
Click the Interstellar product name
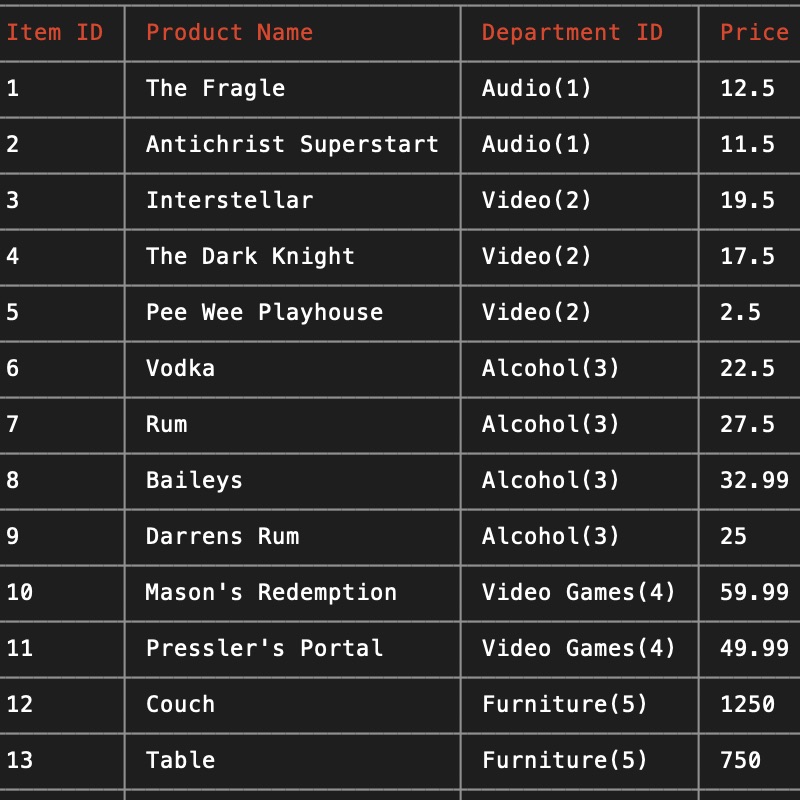pyautogui.click(x=229, y=200)
